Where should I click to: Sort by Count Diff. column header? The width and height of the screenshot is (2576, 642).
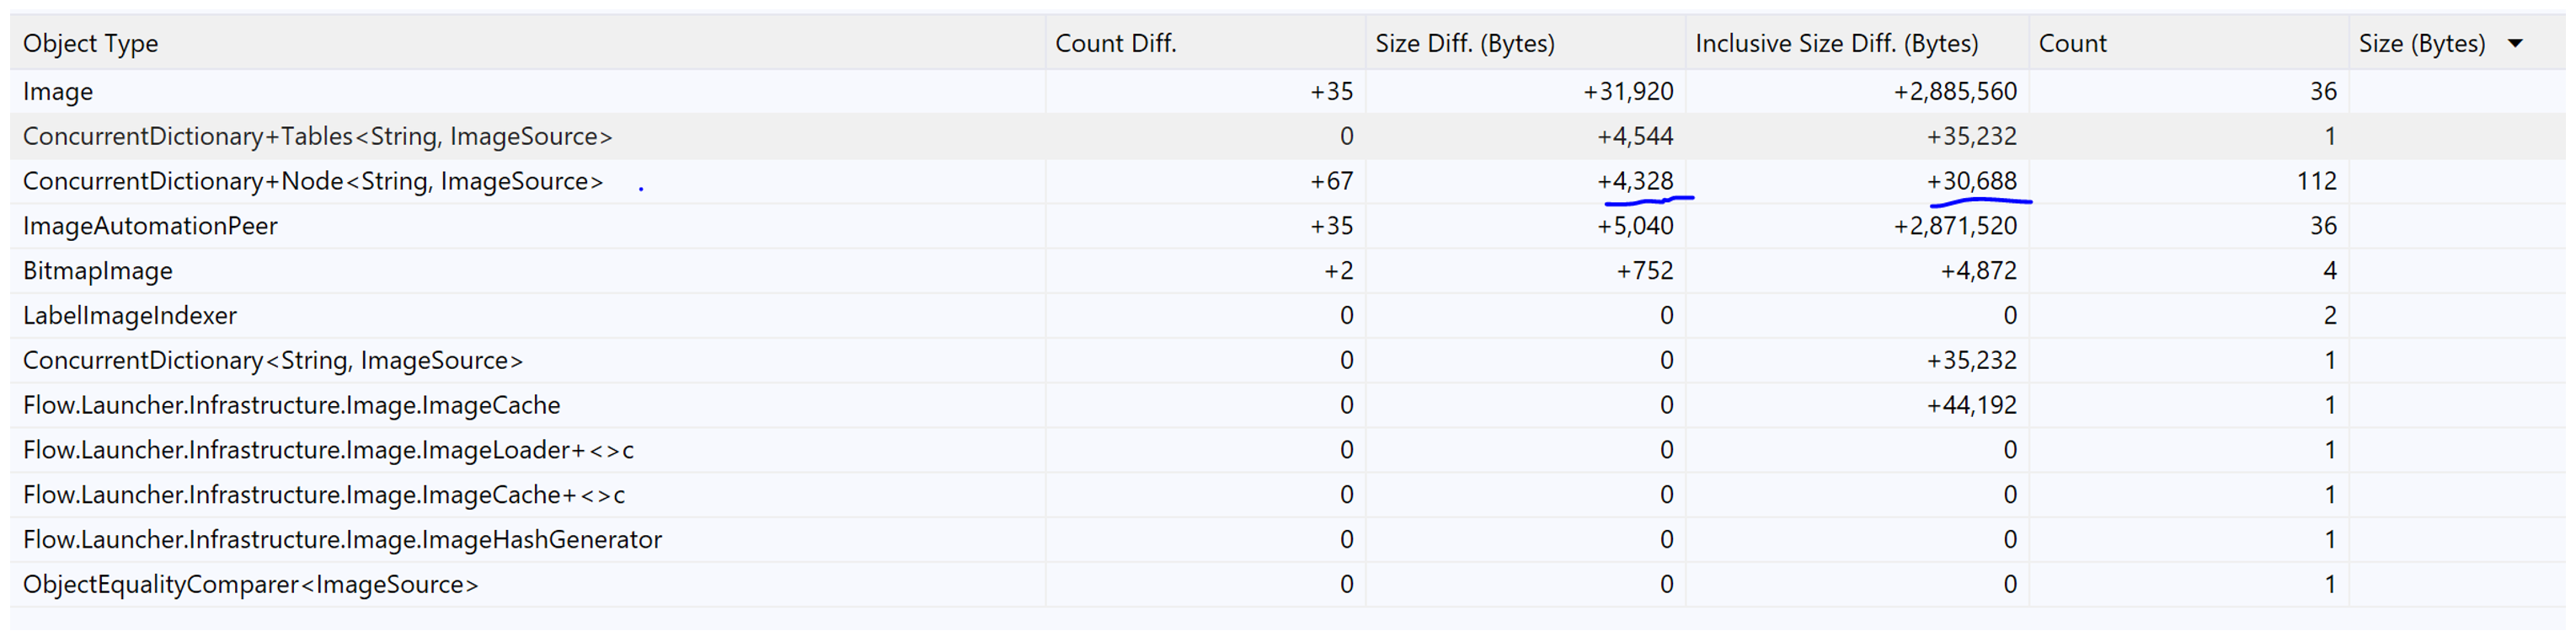[1205, 44]
